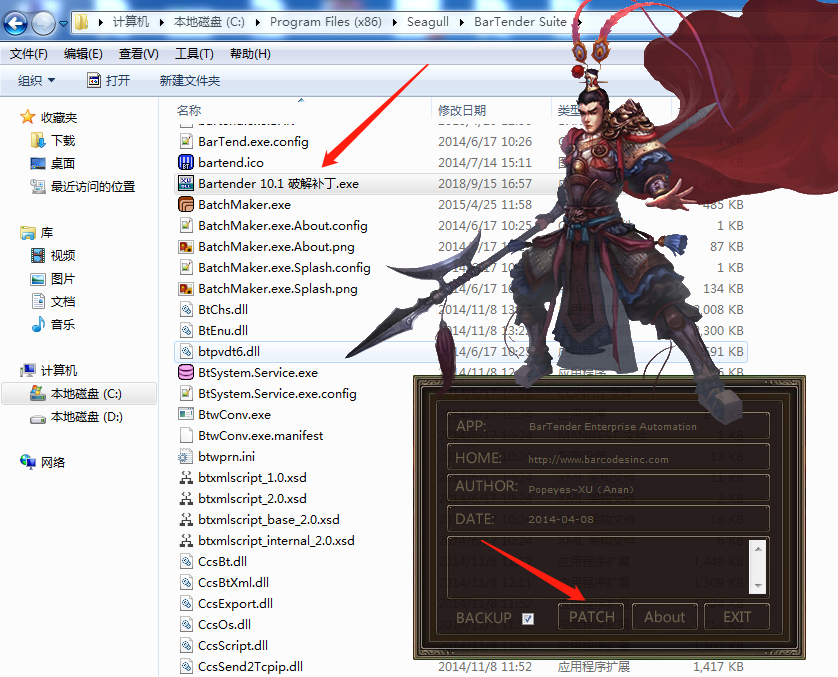Viewport: 838px width, 677px height.
Task: Open the 组织 dropdown
Action: (x=36, y=81)
